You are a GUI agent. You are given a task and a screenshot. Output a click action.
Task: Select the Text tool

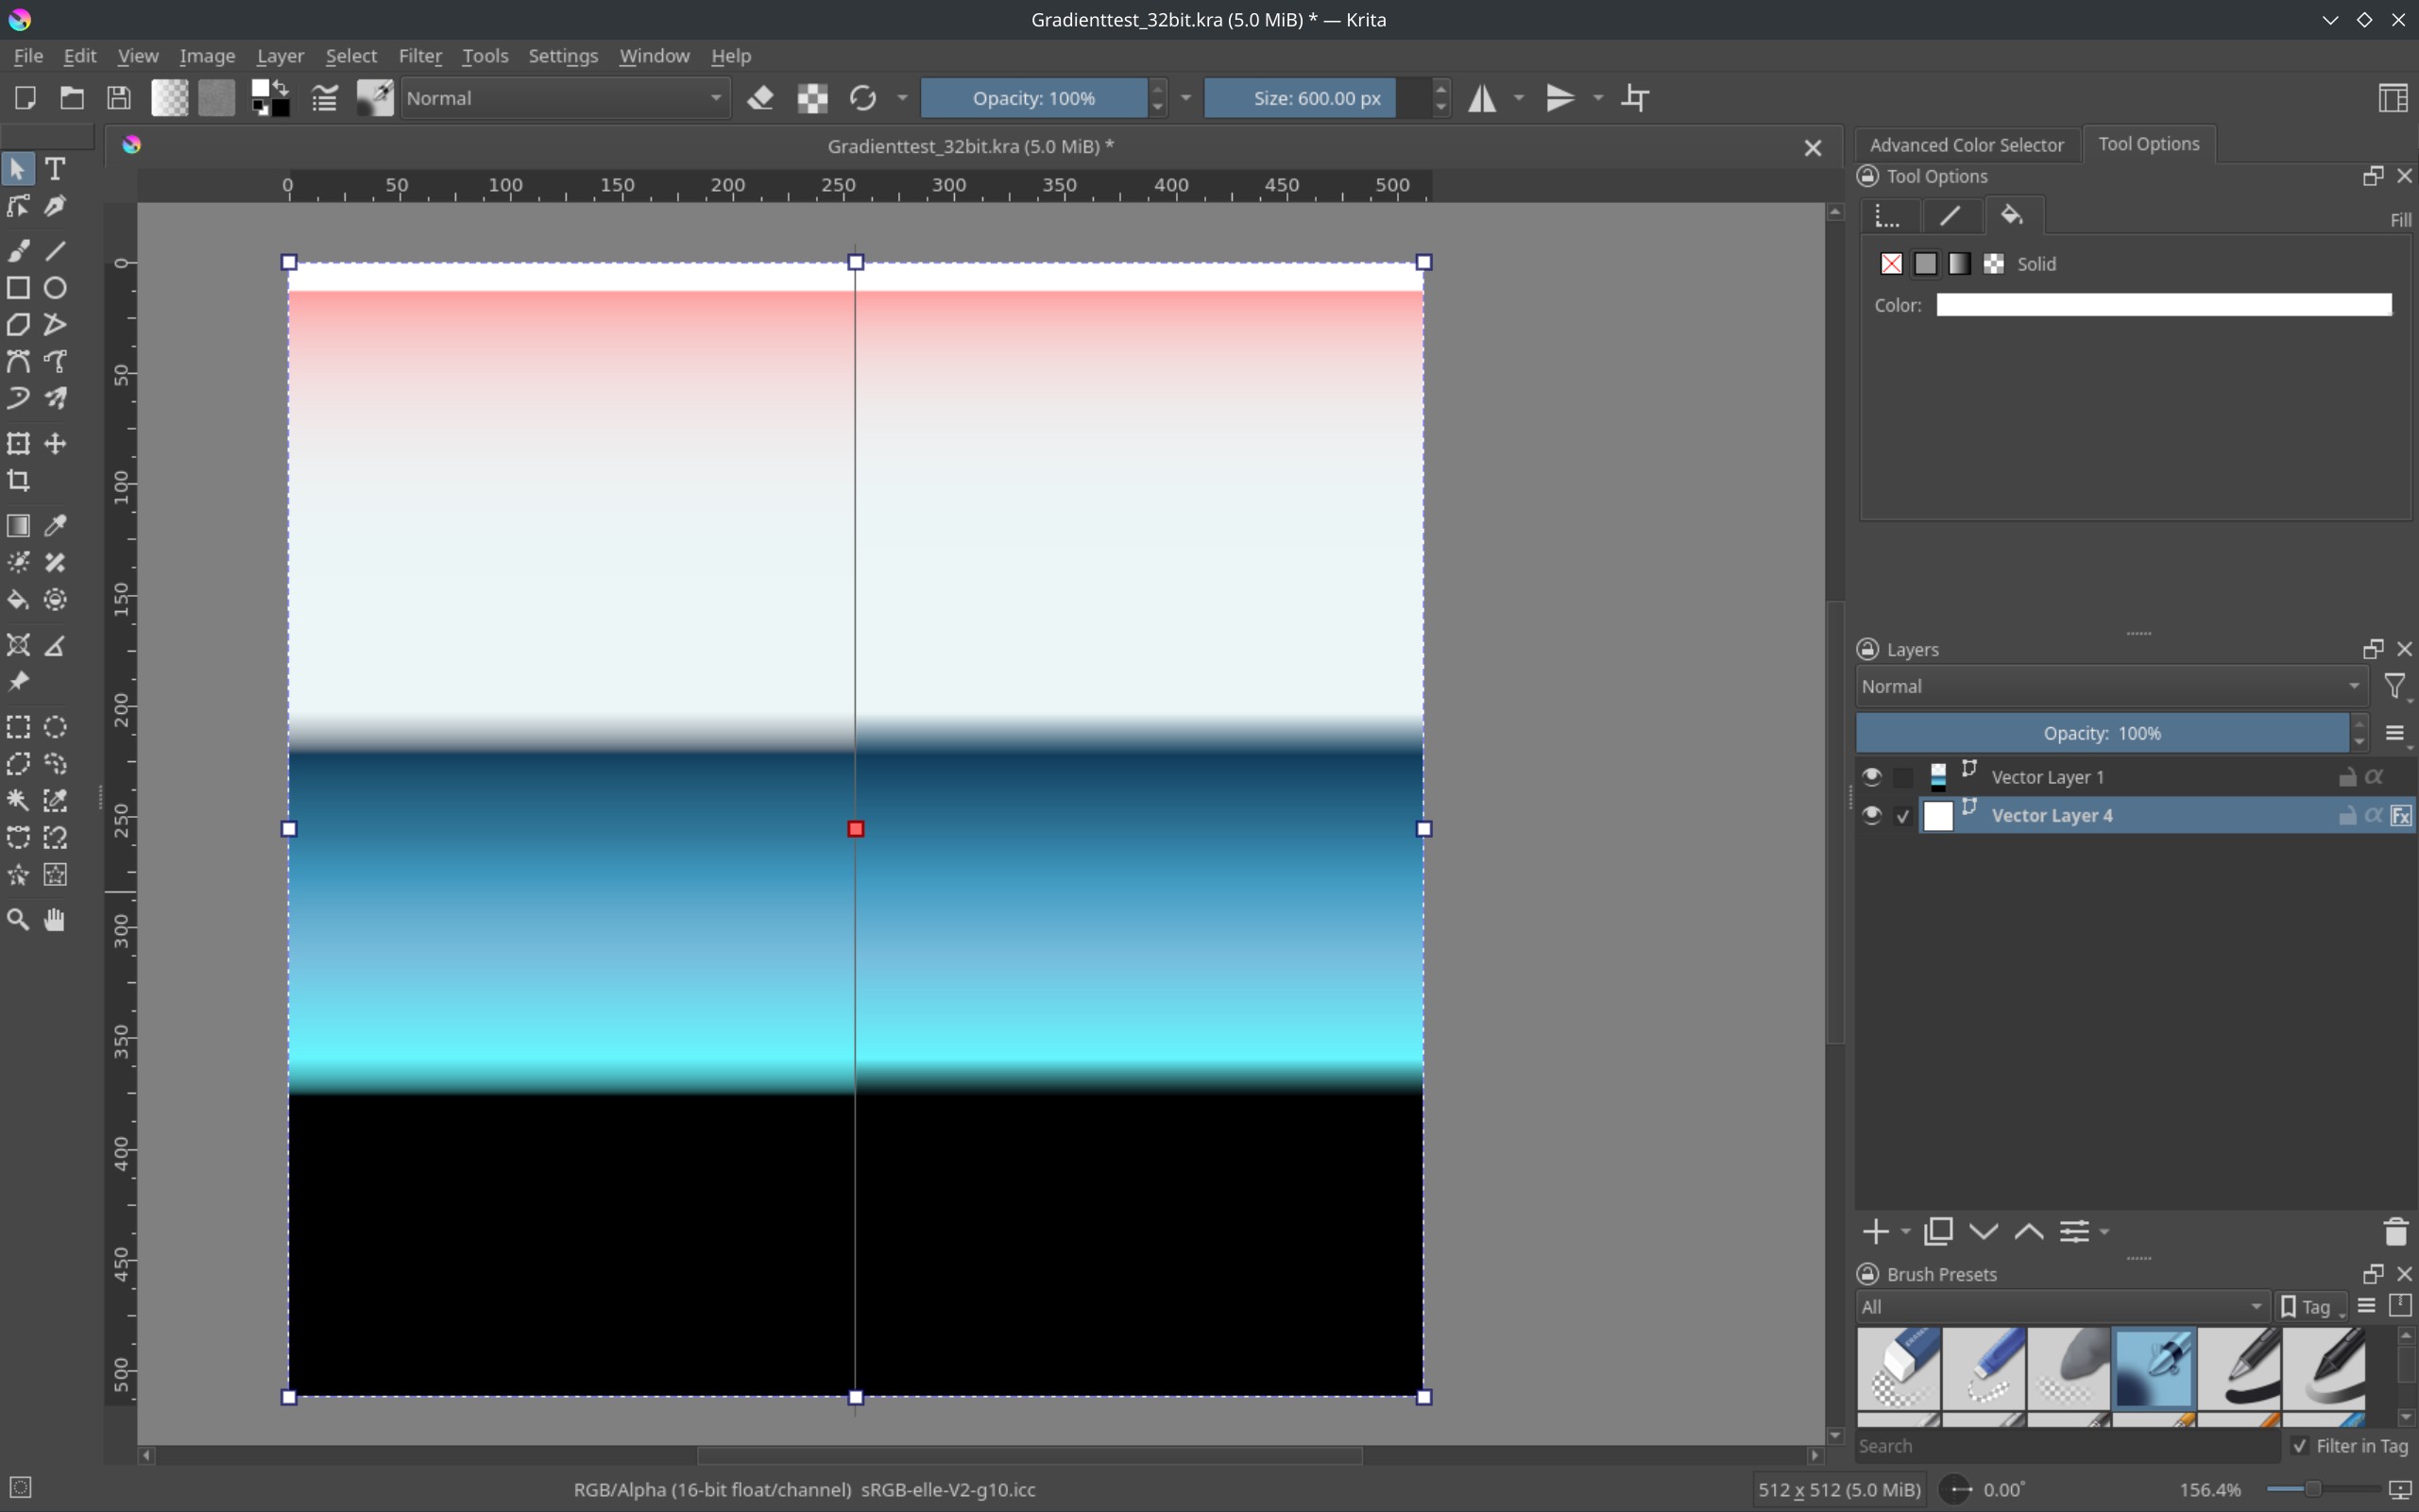(55, 169)
